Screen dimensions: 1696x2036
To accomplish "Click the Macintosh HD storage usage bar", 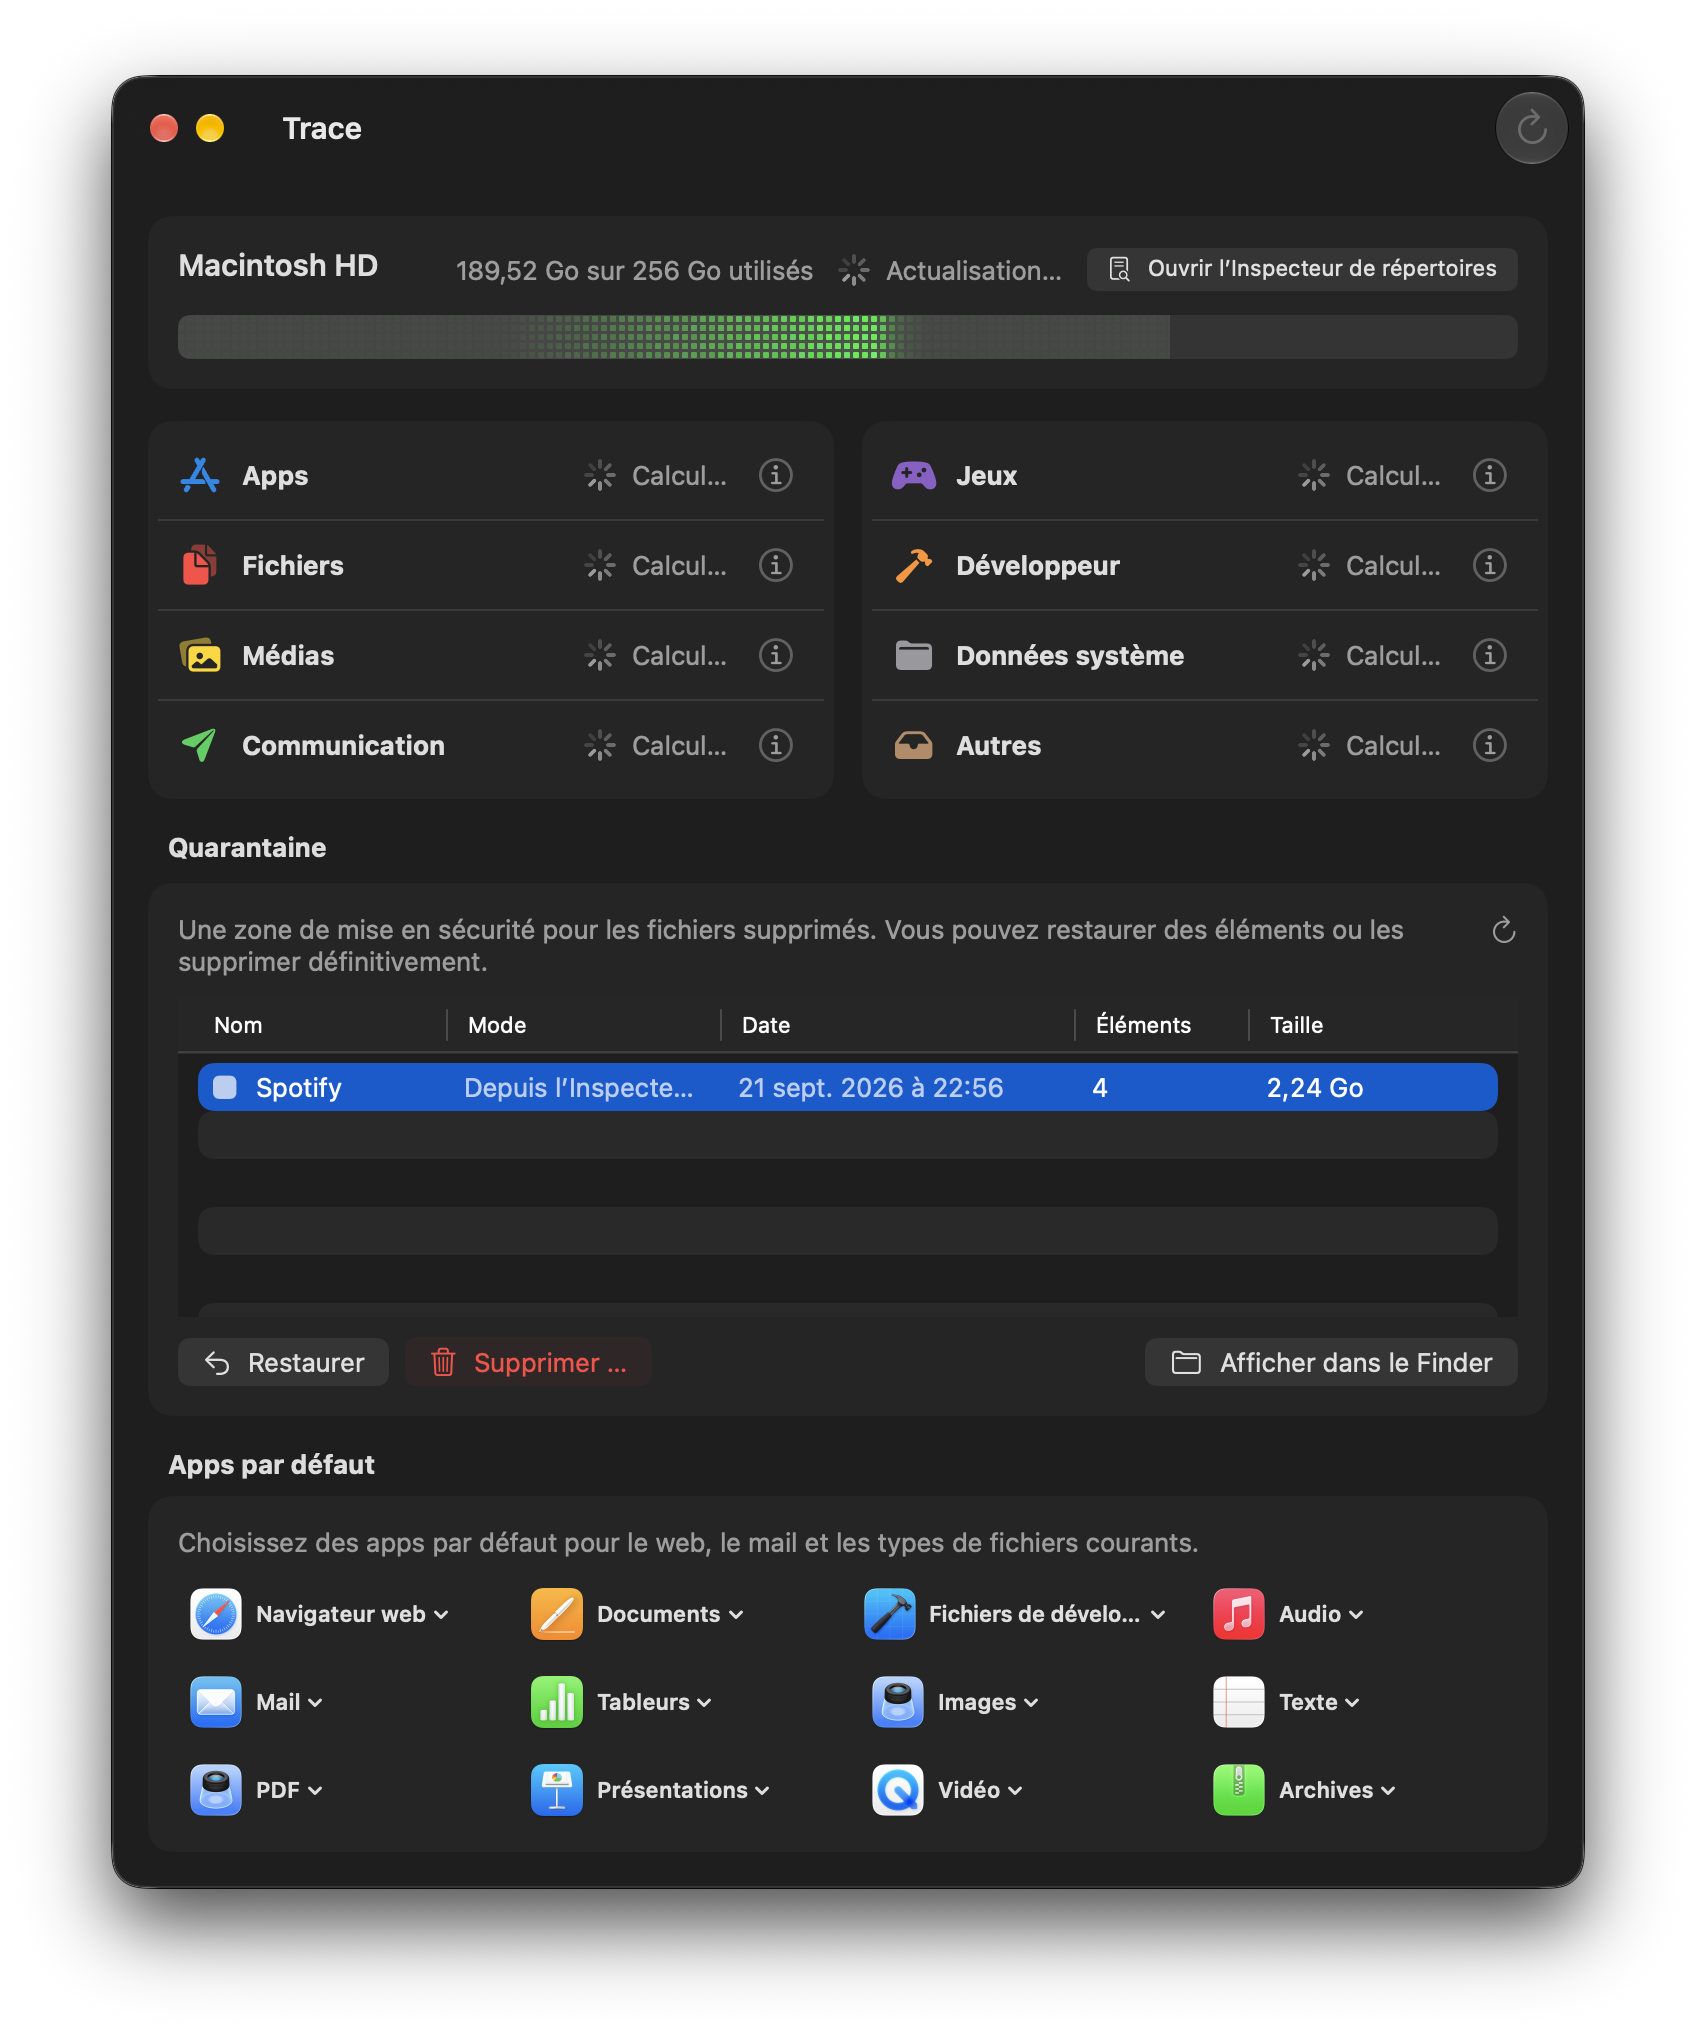I will tap(848, 337).
